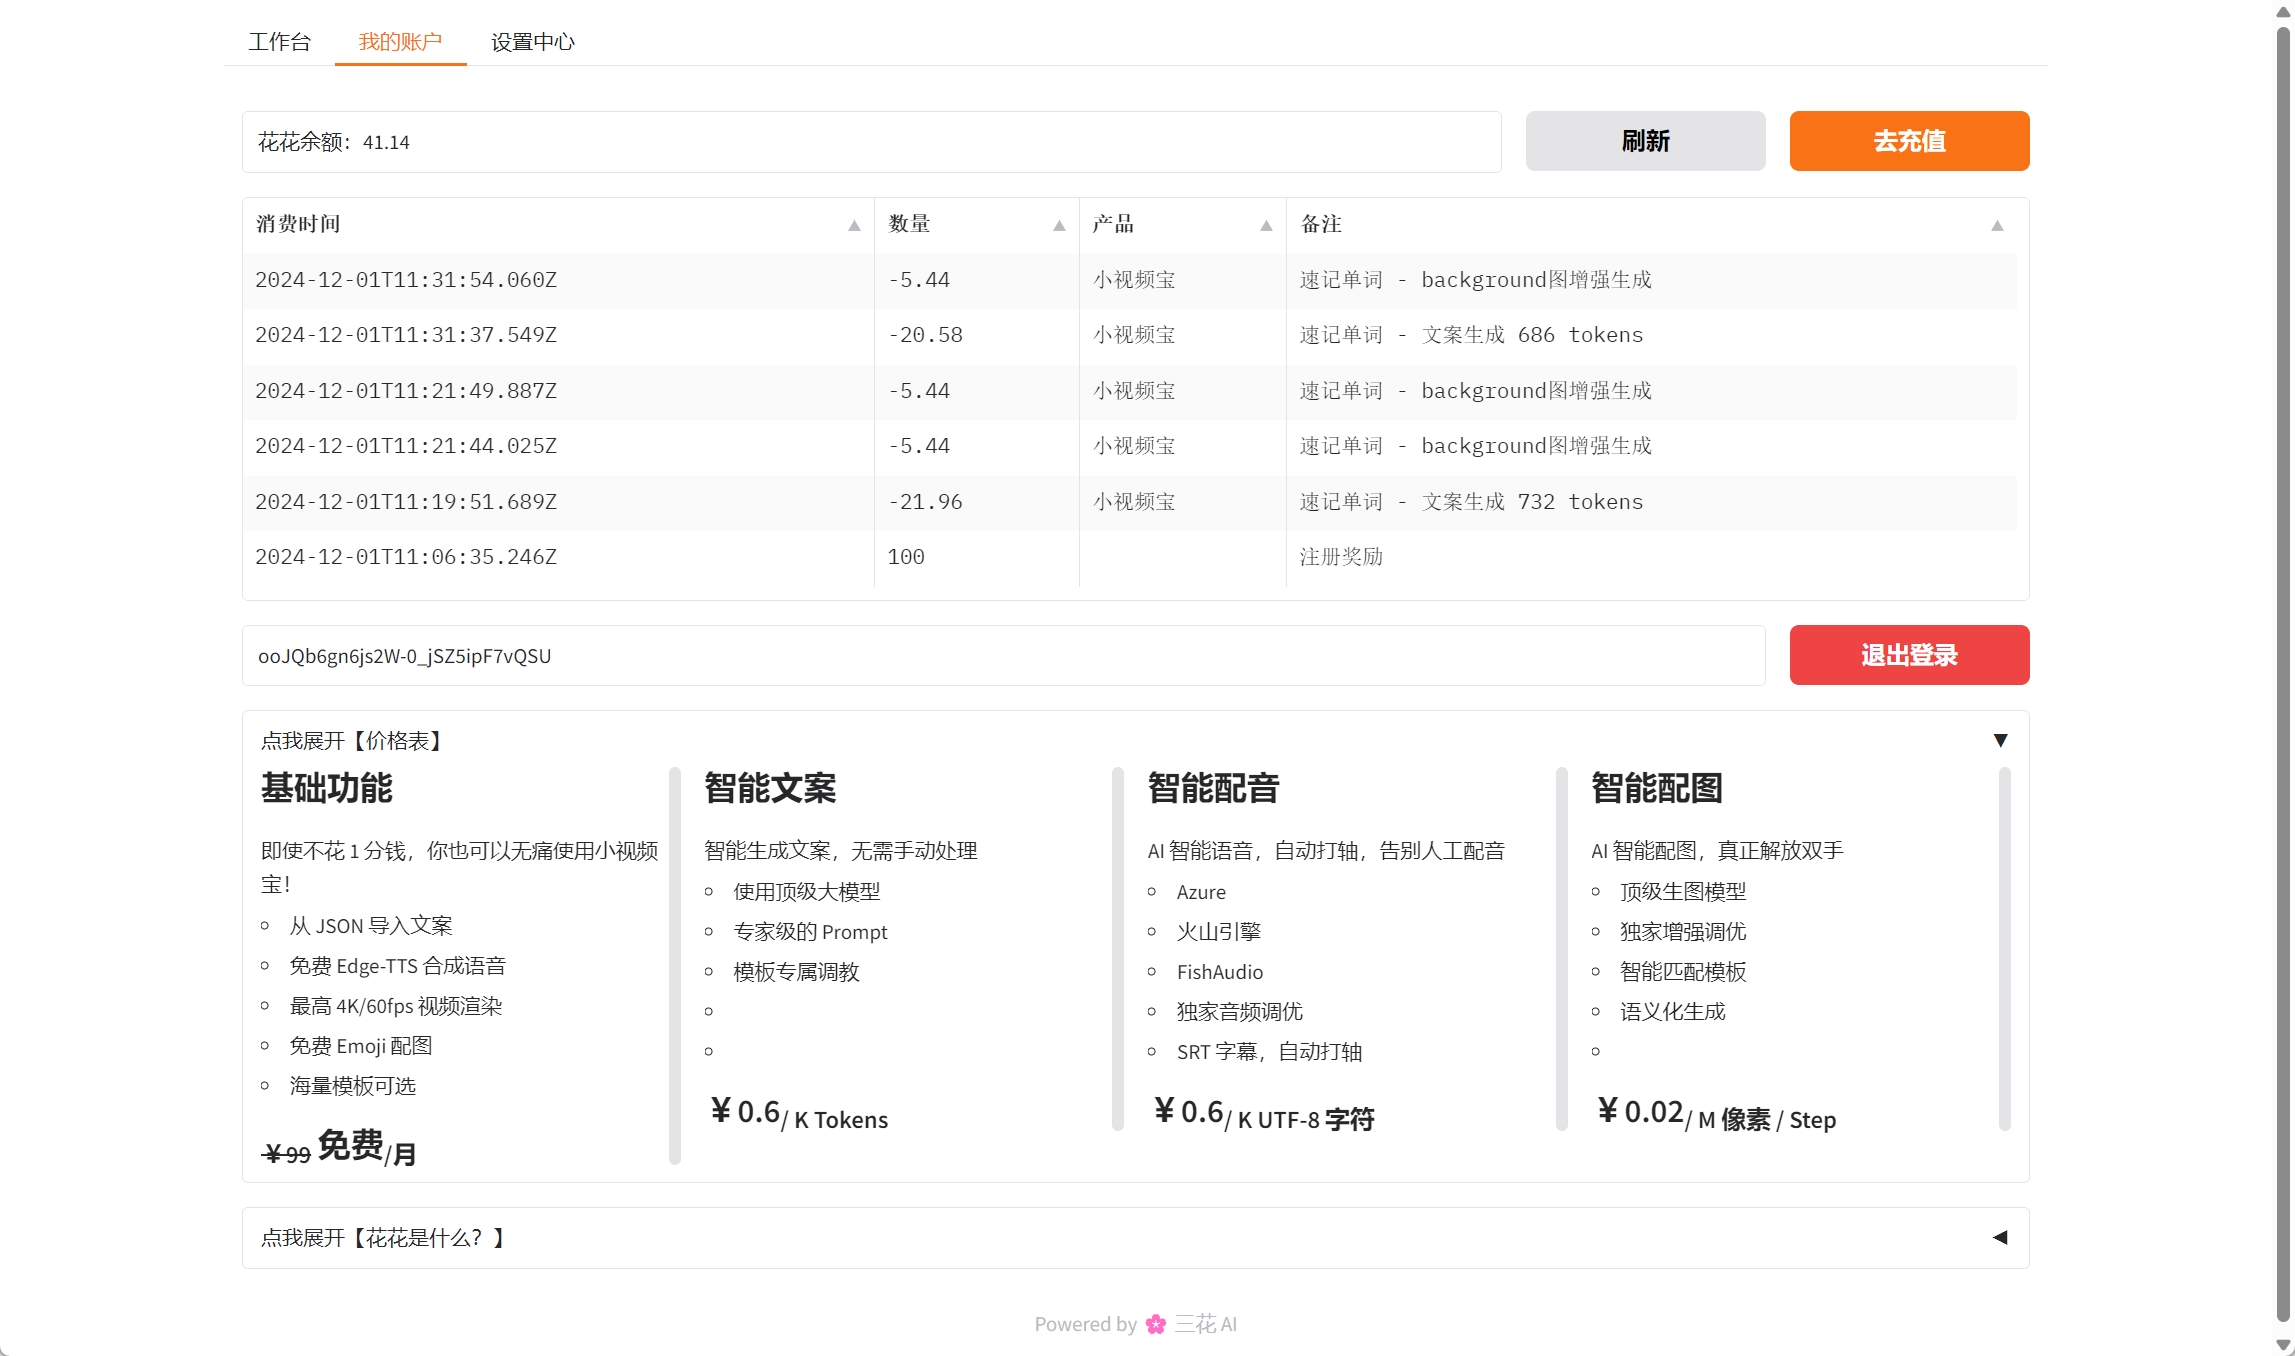Click the Azure list item
The image size is (2295, 1356).
click(1201, 892)
